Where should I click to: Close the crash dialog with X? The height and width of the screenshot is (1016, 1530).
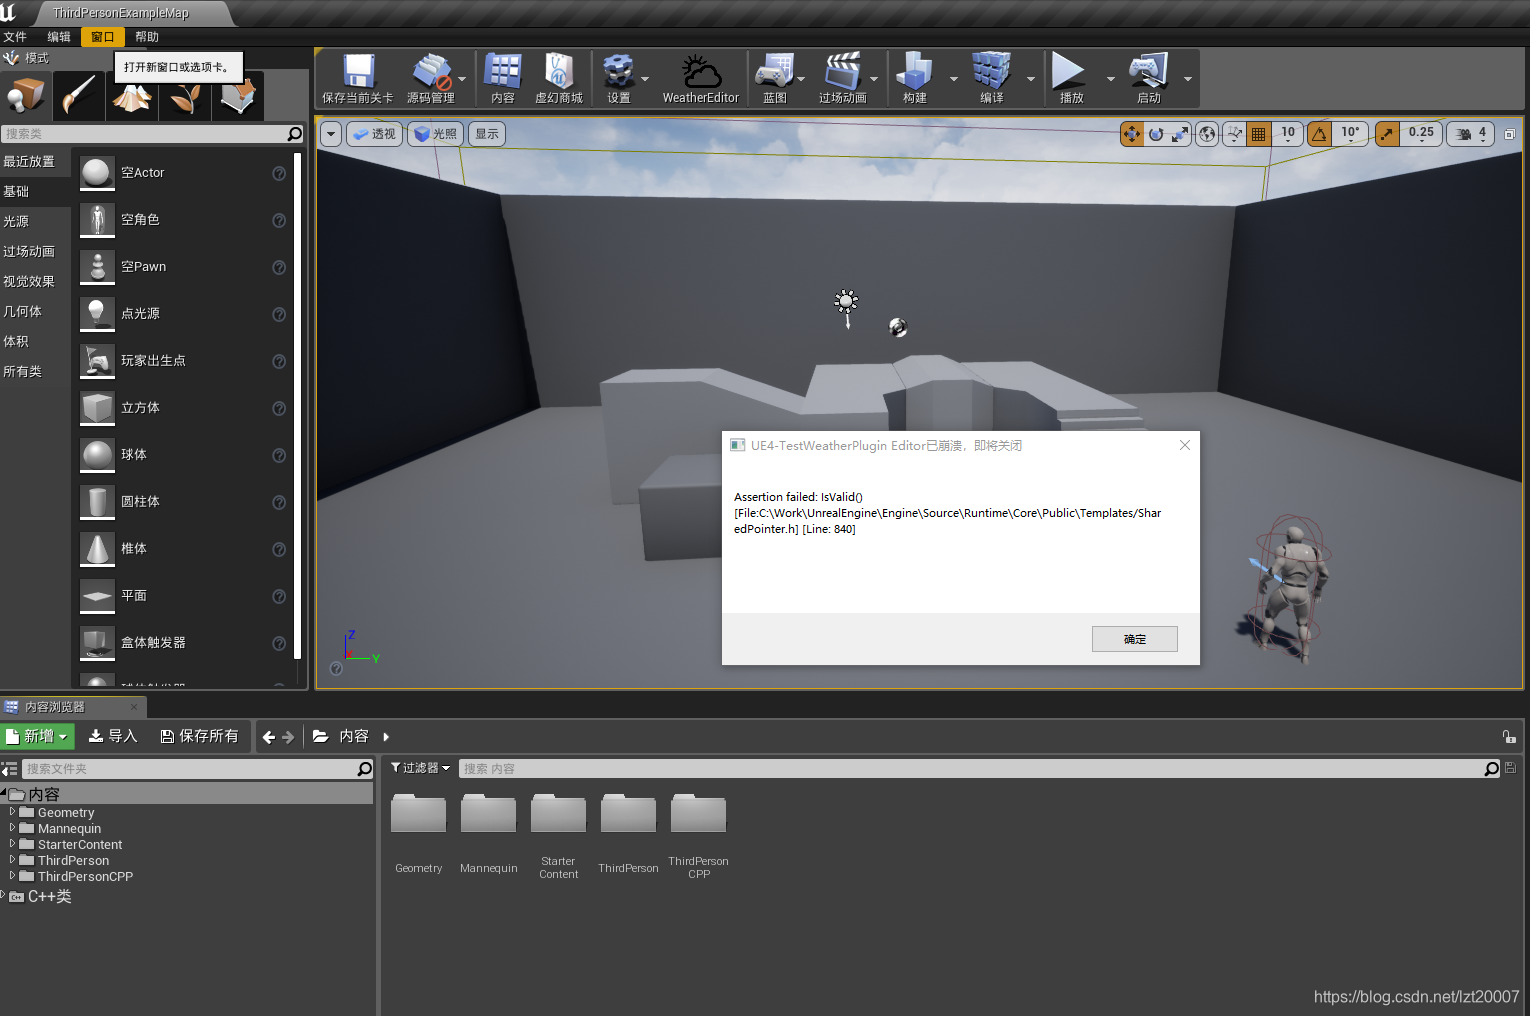(x=1185, y=445)
